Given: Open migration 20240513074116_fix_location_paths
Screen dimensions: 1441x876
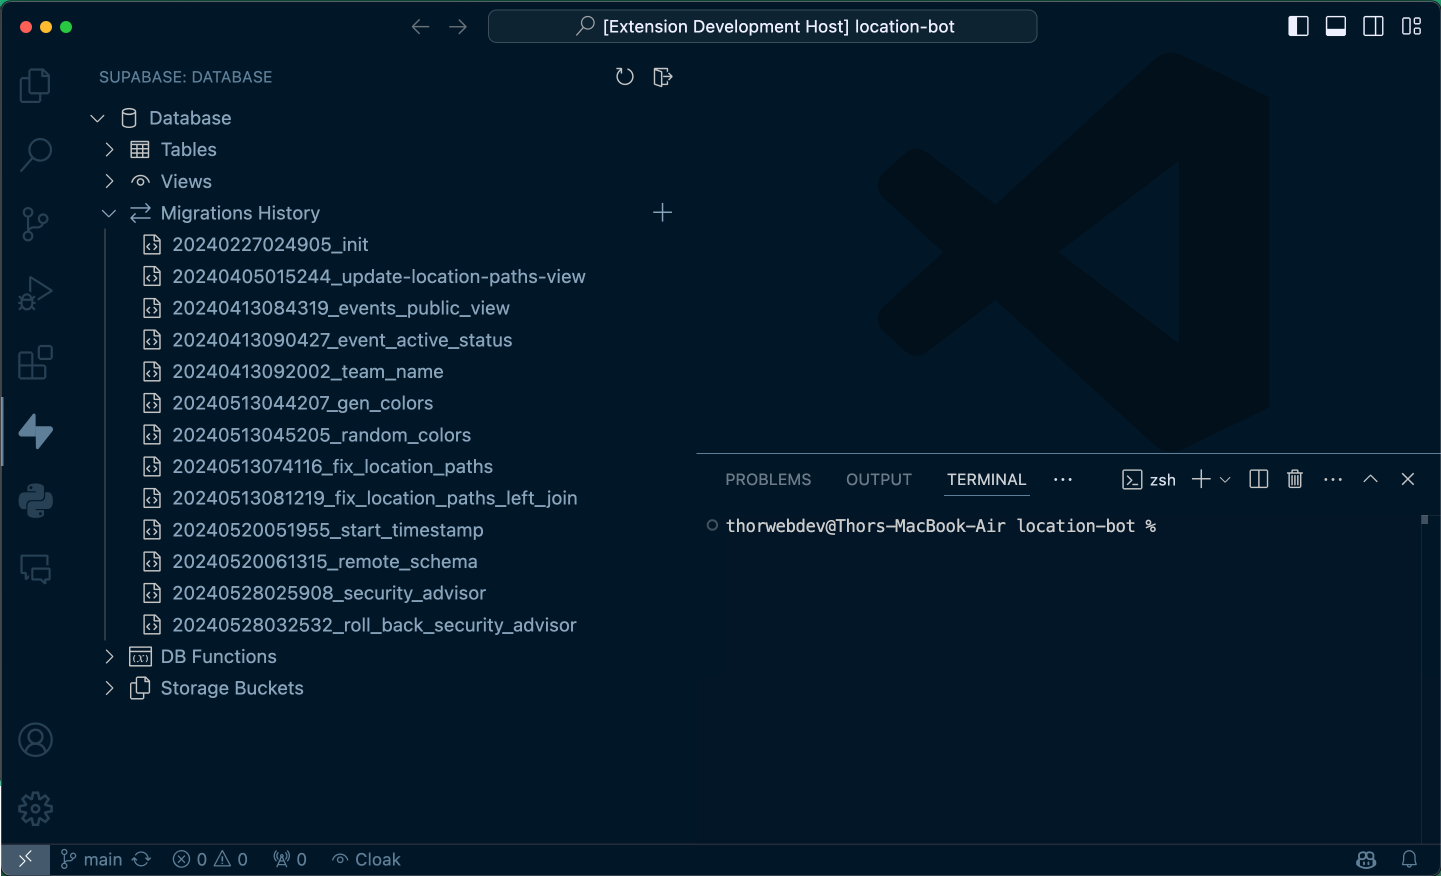Looking at the screenshot, I should point(332,467).
